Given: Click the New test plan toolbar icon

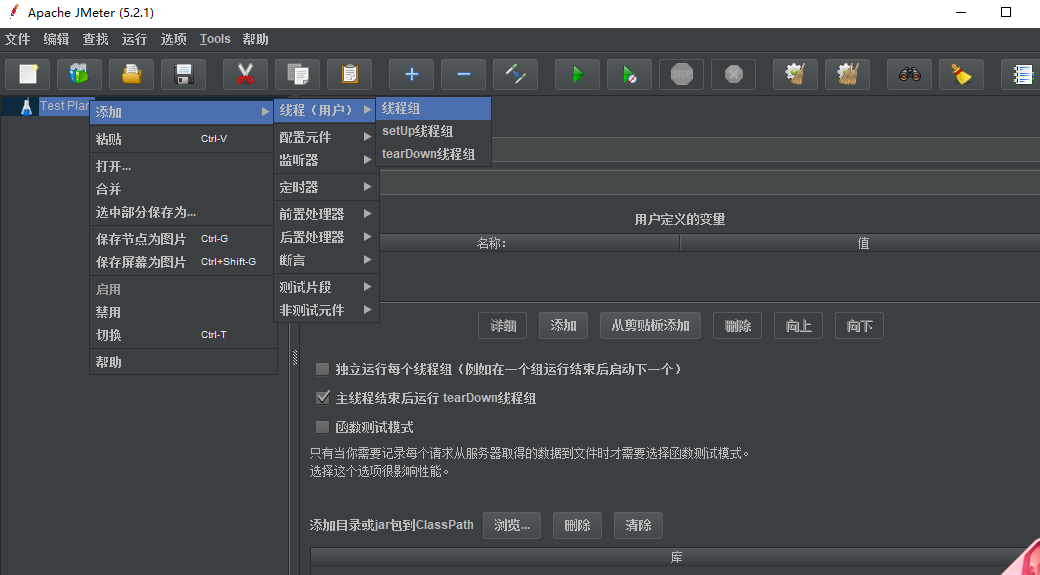Looking at the screenshot, I should tap(27, 74).
